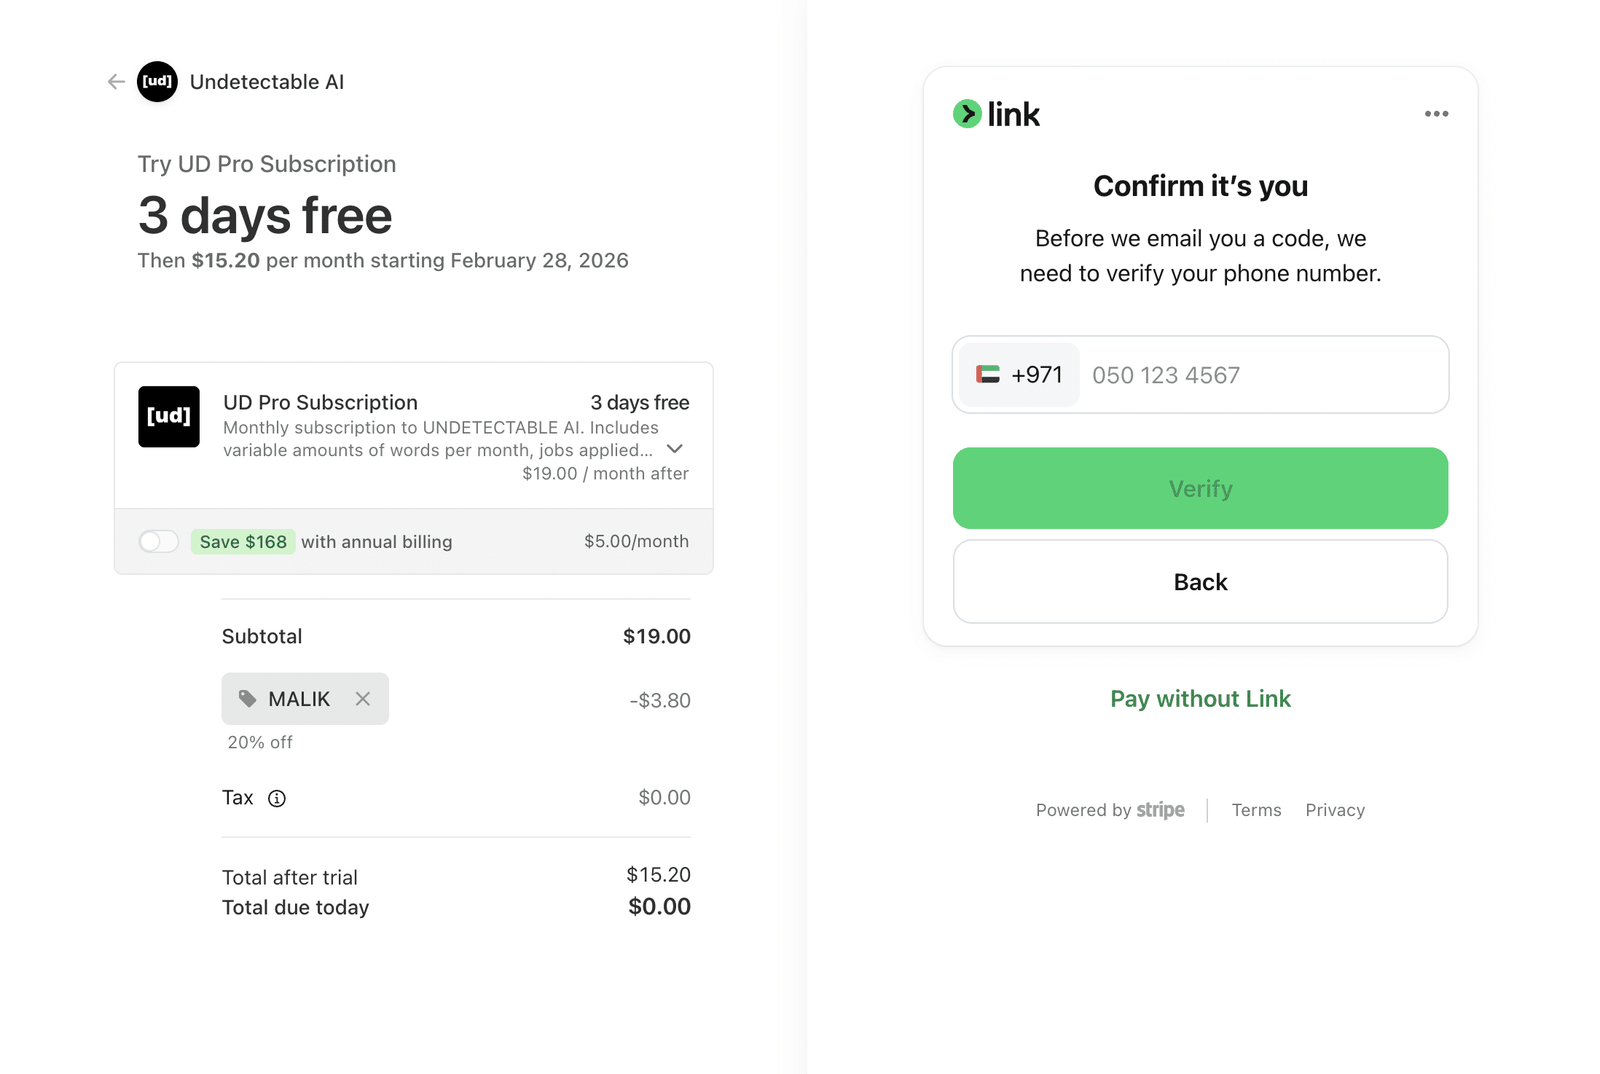Open the +971 country code selector
This screenshot has width=1600, height=1074.
[x=1017, y=375]
